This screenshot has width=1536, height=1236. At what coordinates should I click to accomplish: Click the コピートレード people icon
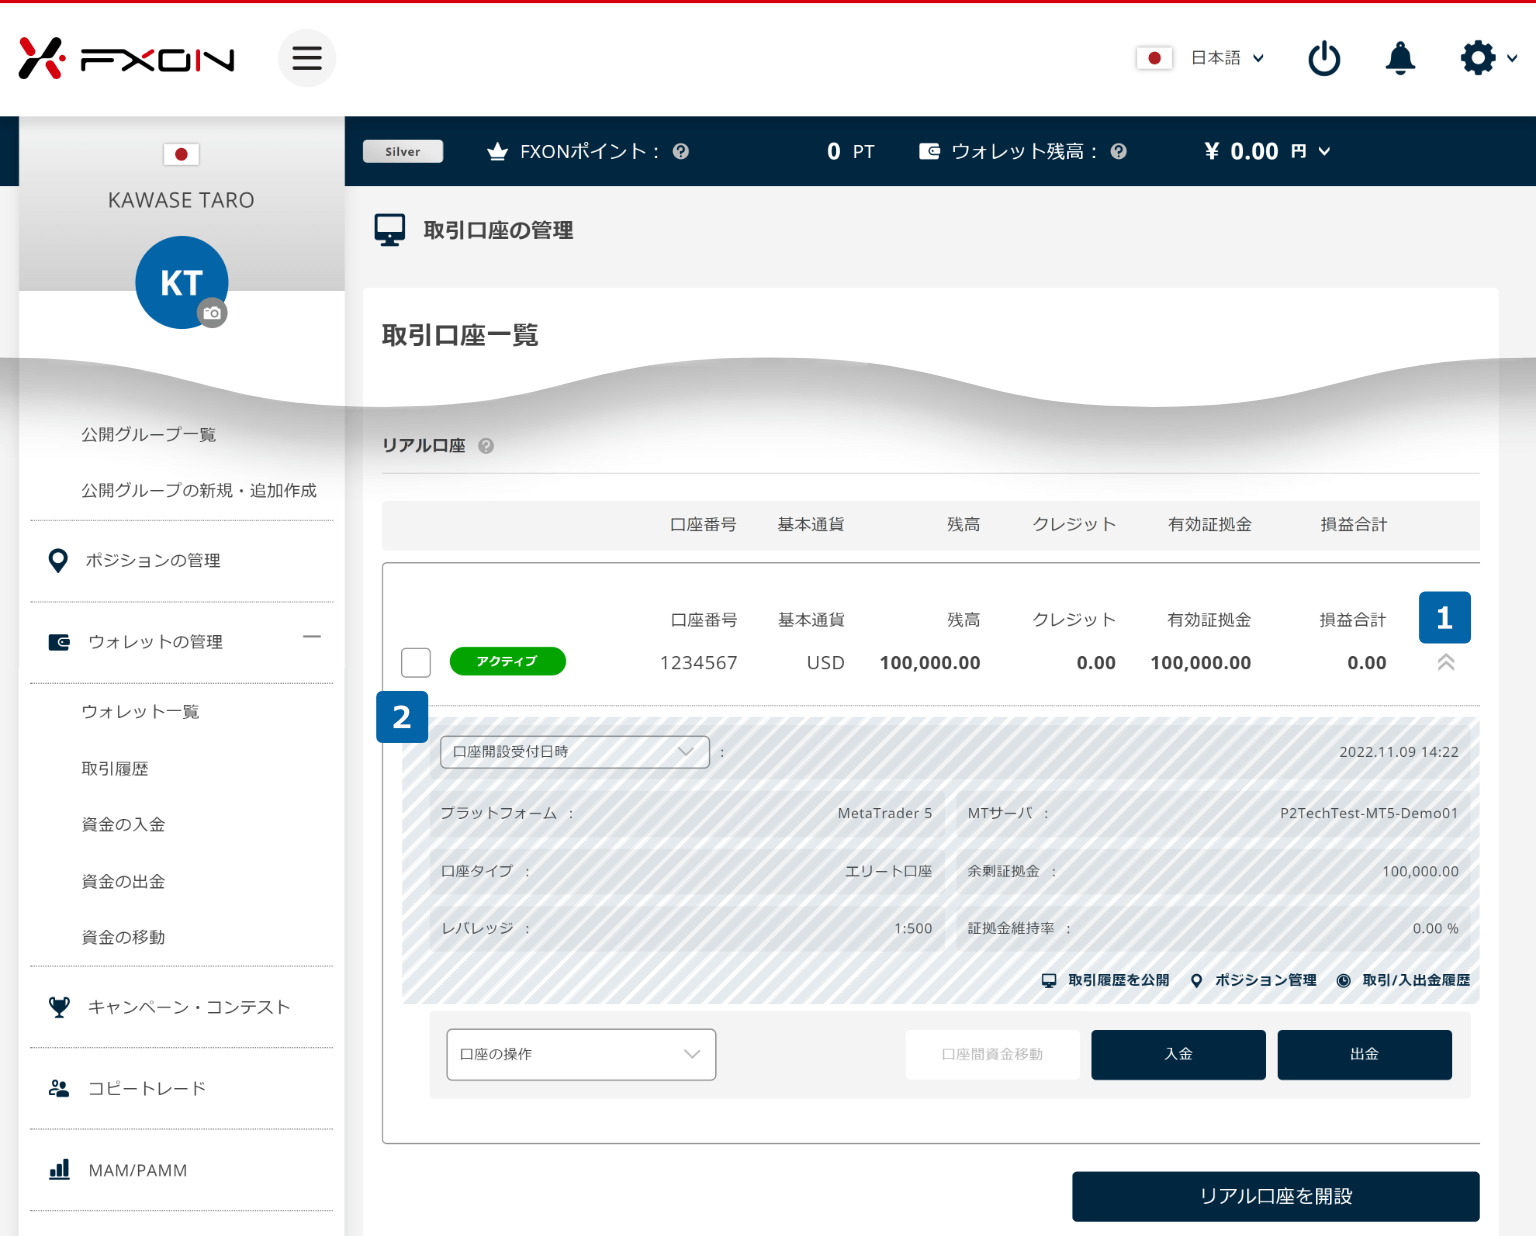[x=59, y=1088]
